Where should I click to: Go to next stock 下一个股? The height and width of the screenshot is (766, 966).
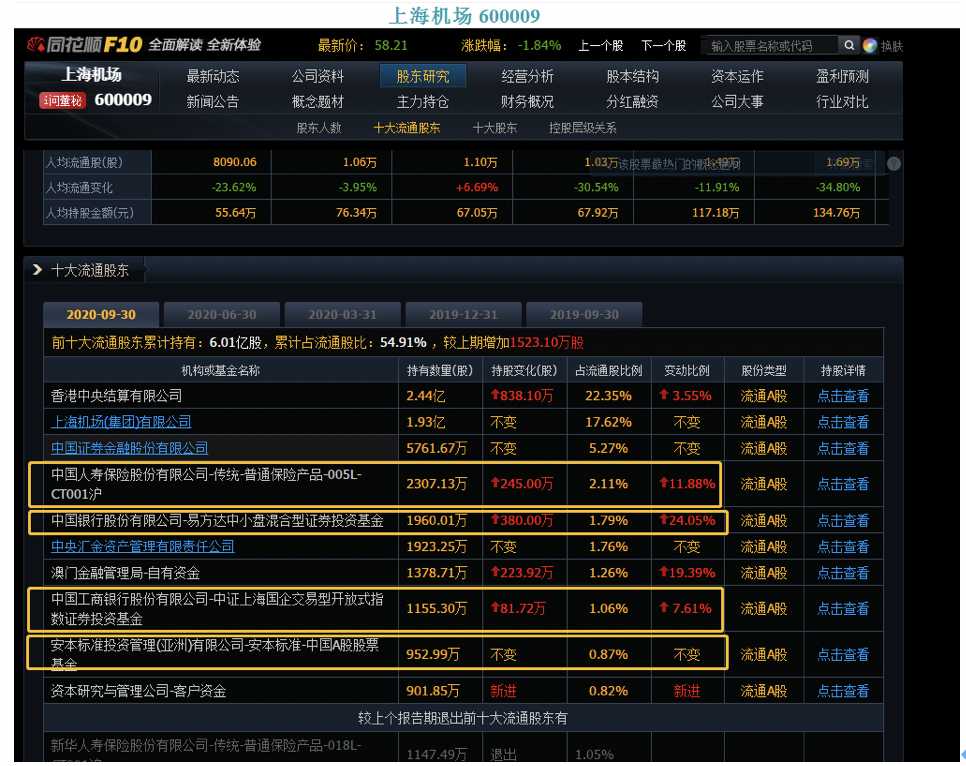(x=663, y=45)
